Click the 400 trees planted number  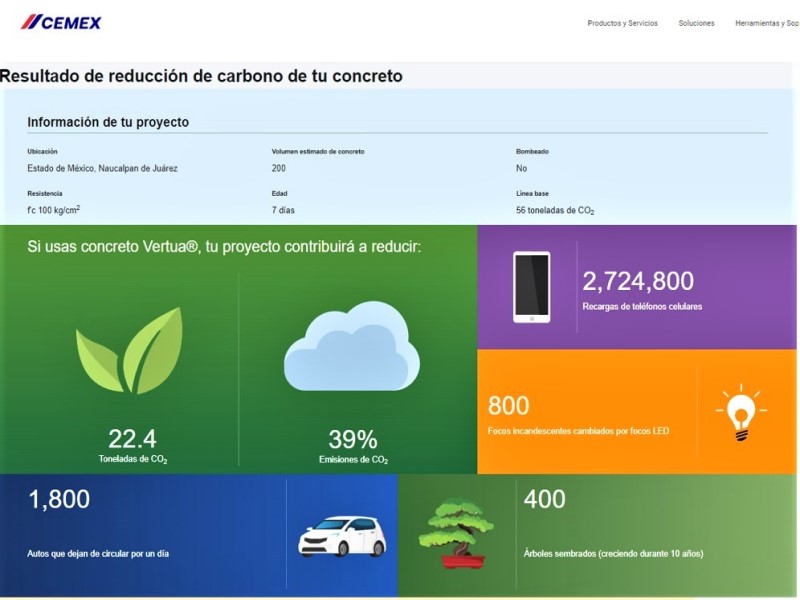(x=545, y=498)
